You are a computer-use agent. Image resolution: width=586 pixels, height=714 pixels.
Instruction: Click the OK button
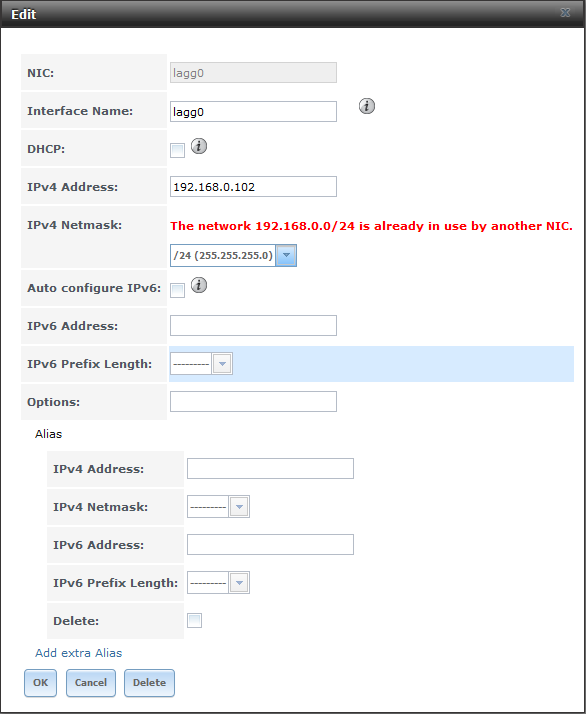click(x=41, y=683)
